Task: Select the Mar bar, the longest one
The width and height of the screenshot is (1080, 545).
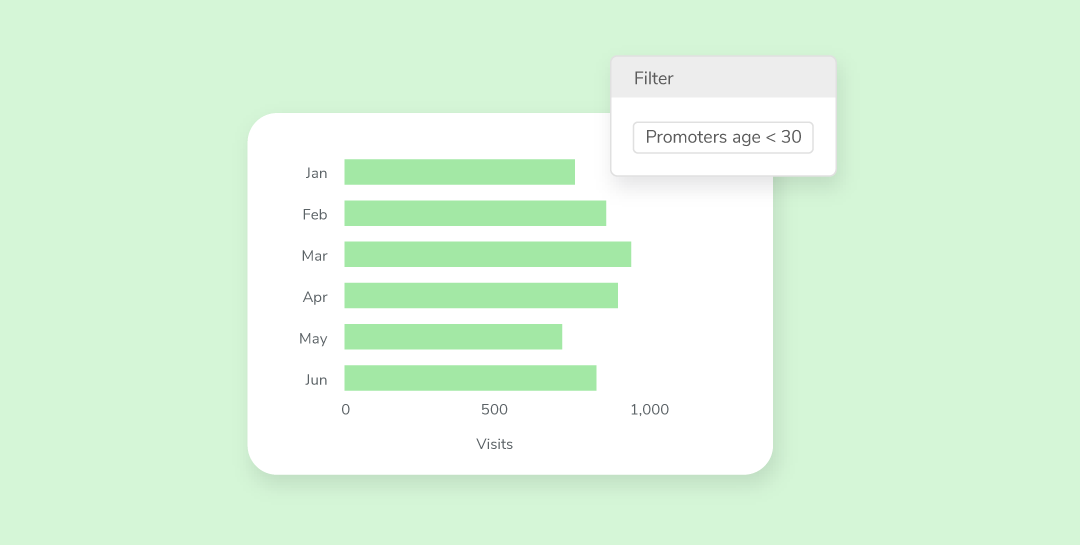Action: pos(488,254)
